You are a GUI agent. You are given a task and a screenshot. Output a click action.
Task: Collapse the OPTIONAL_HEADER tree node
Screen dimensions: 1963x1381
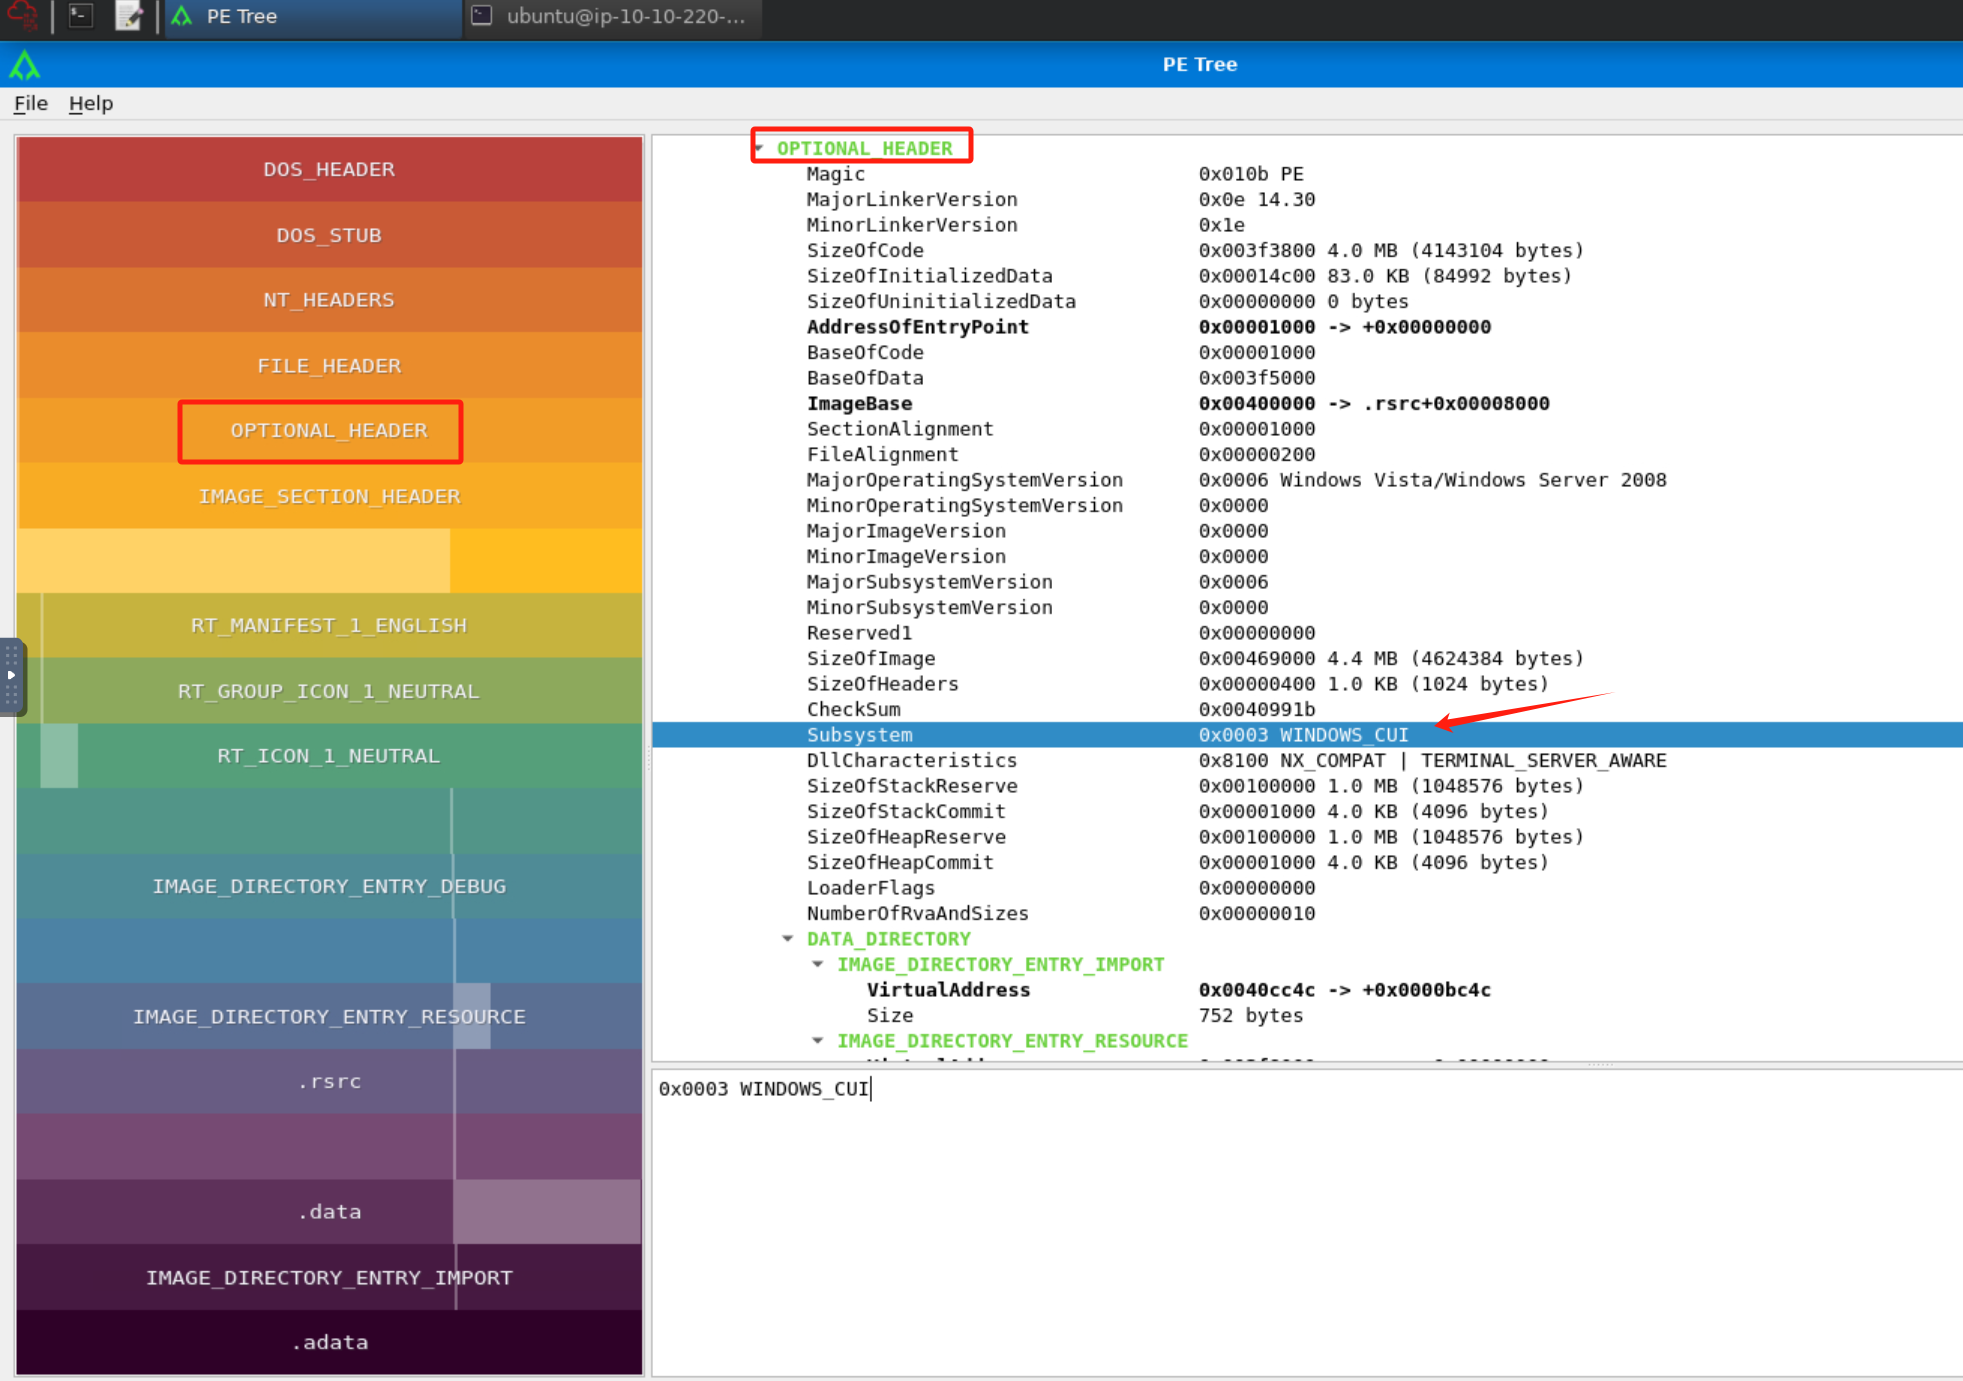click(x=760, y=148)
